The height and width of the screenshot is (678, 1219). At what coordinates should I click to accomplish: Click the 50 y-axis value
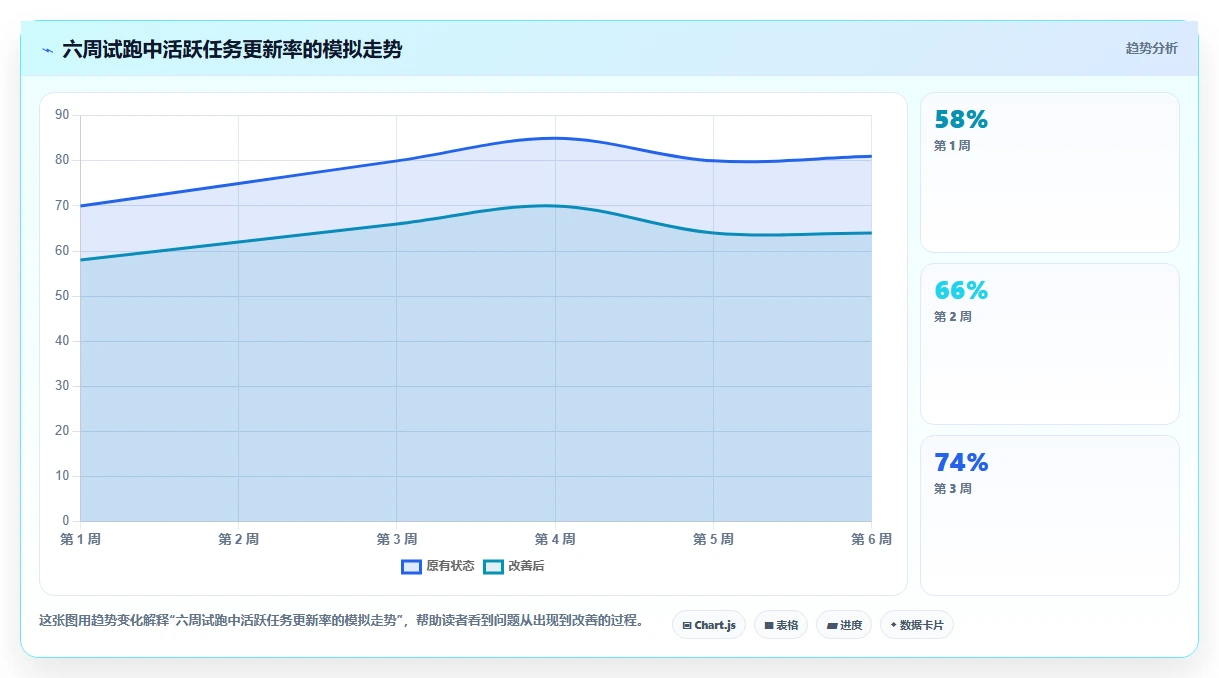coord(62,296)
